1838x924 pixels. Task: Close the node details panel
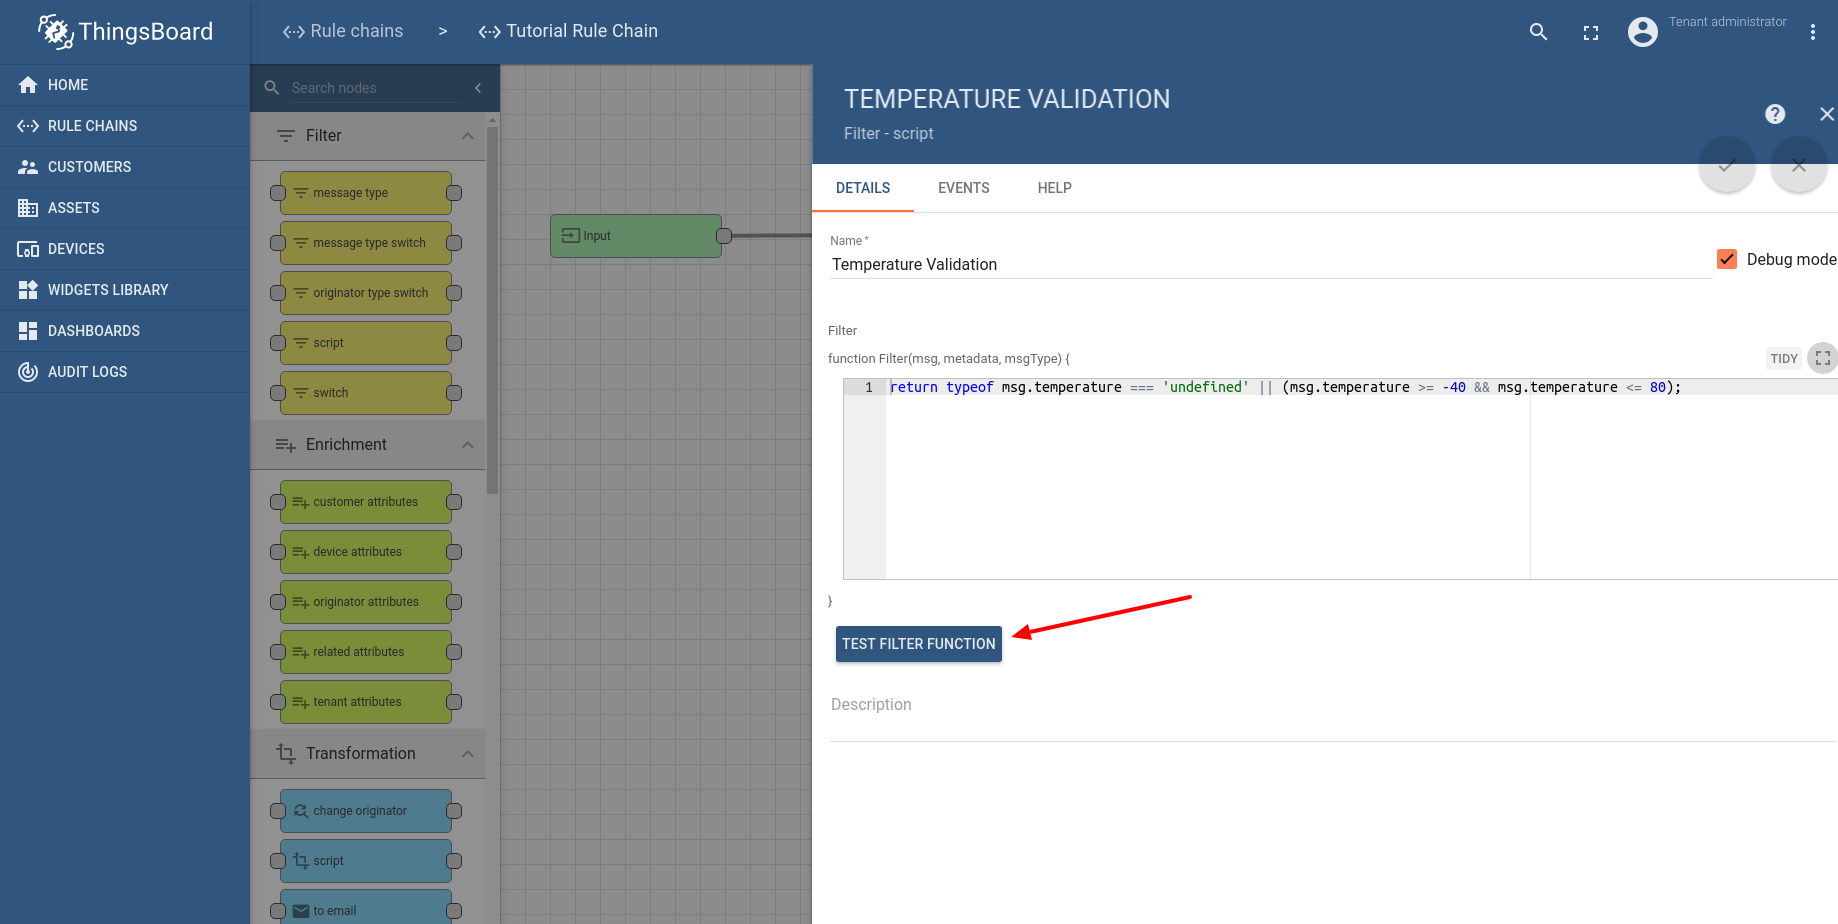tap(1827, 114)
